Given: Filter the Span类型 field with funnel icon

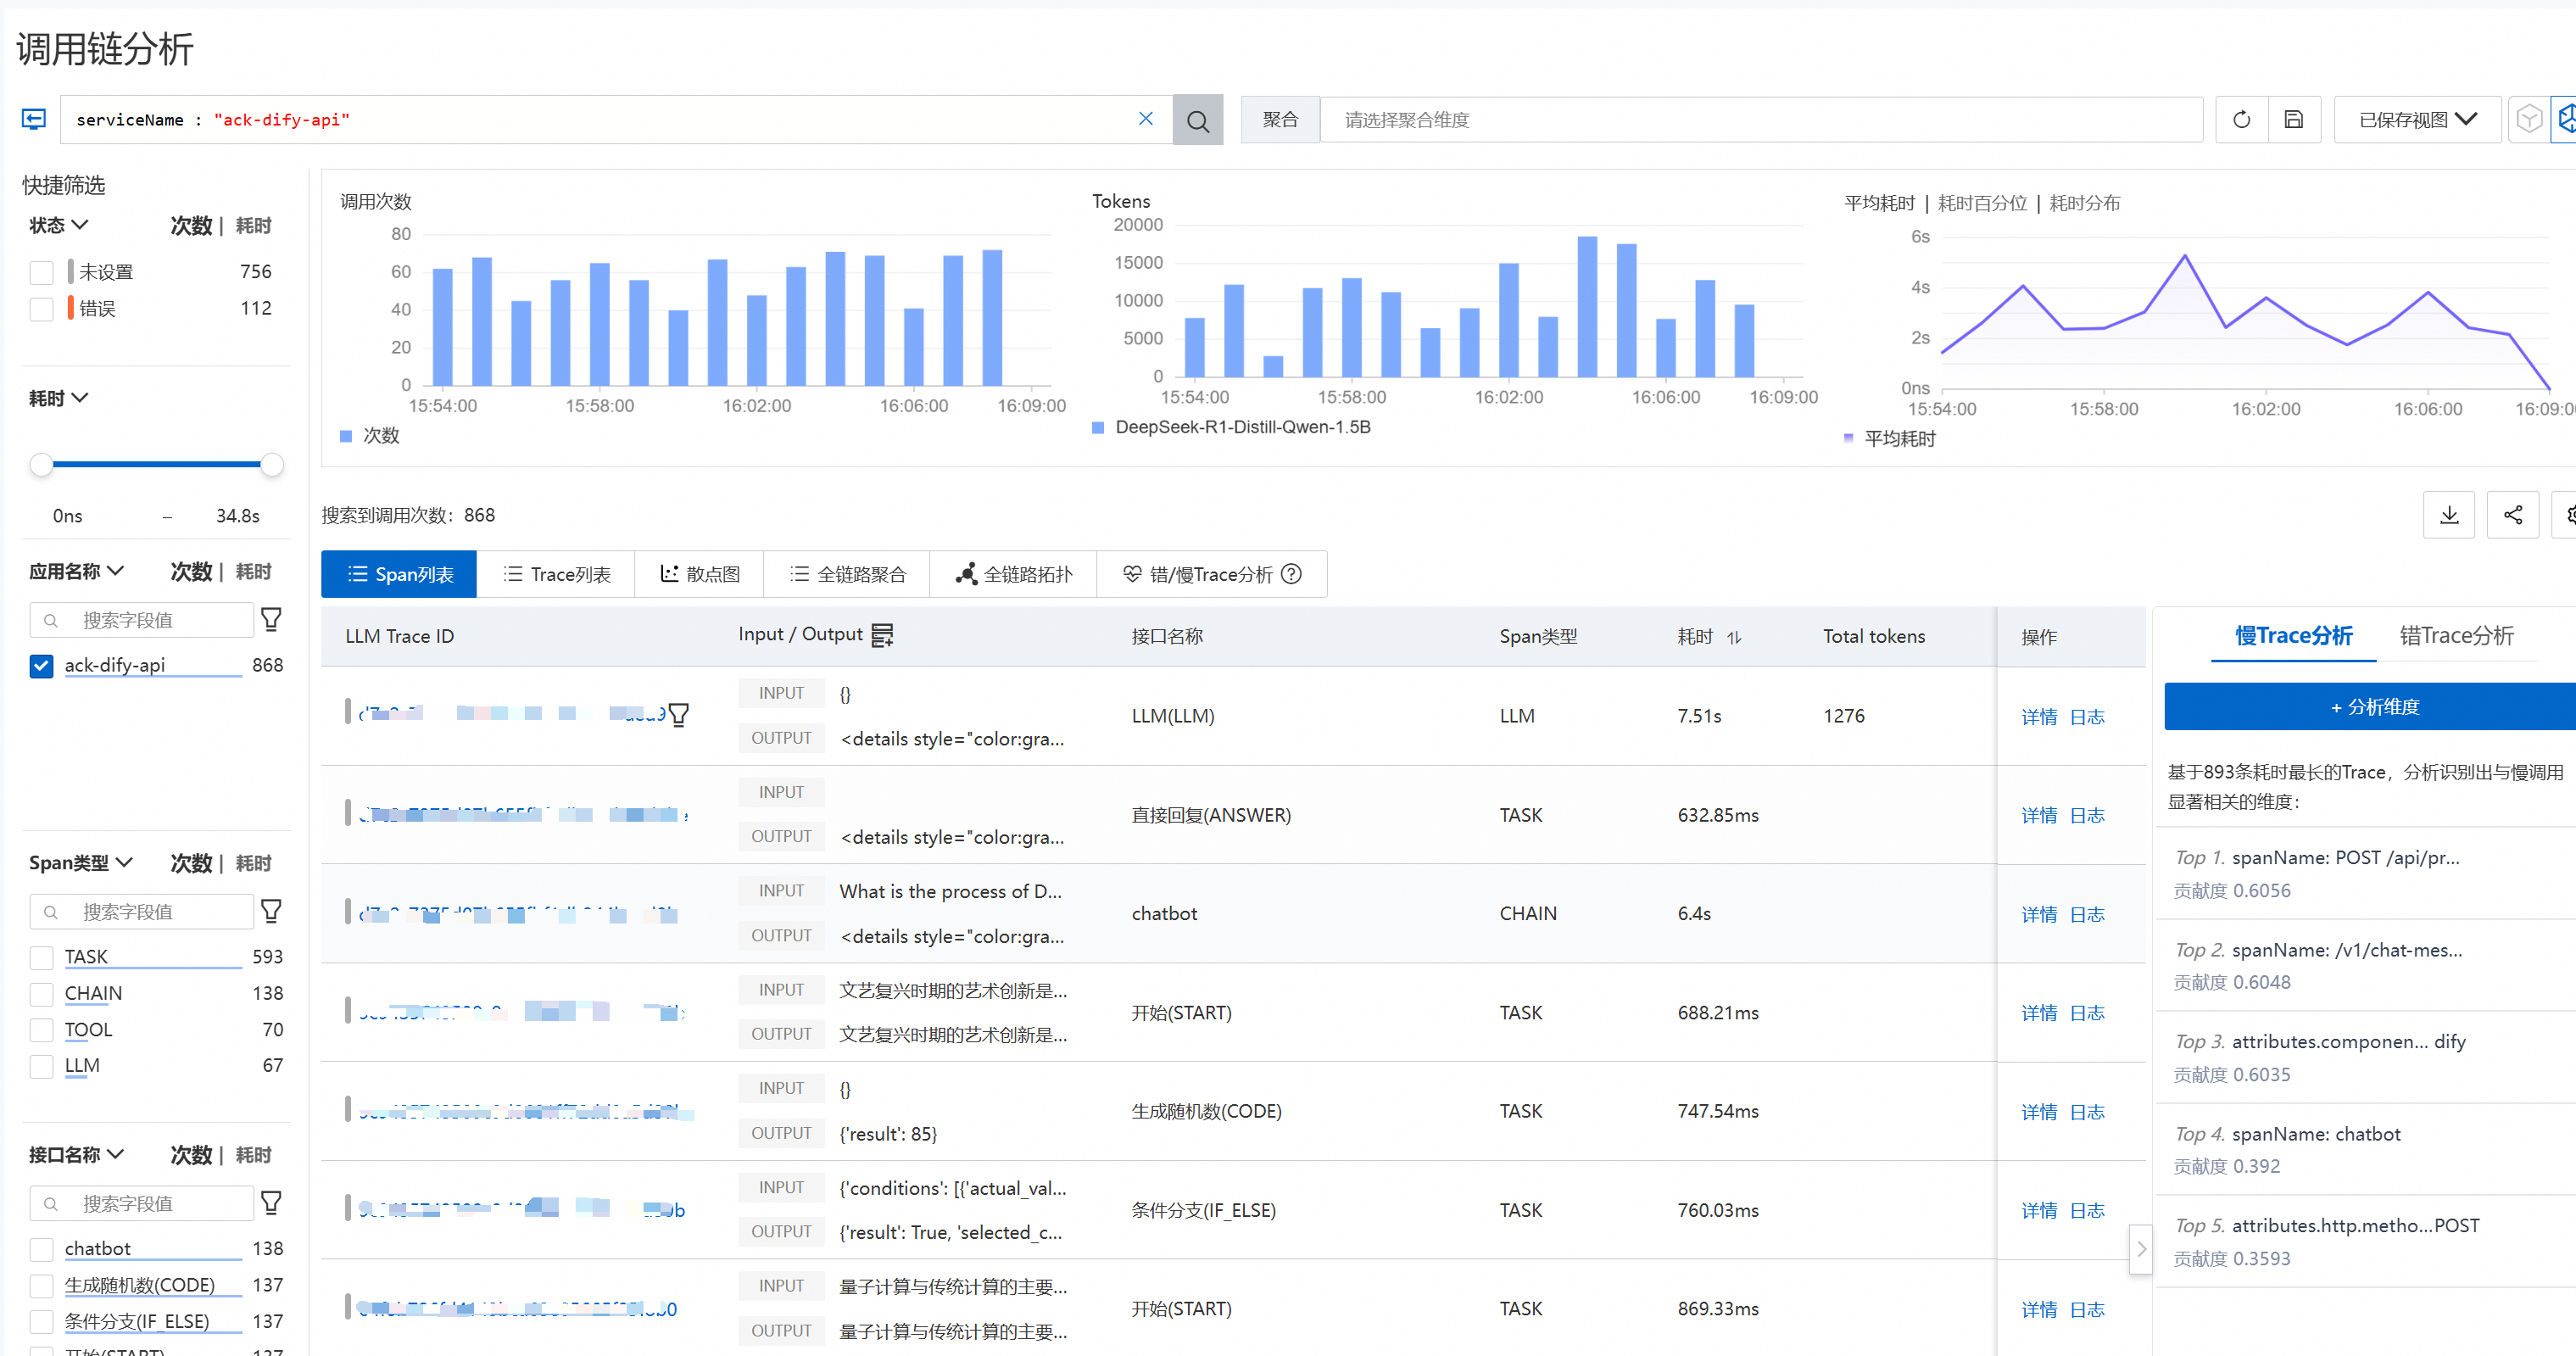Looking at the screenshot, I should (x=271, y=911).
